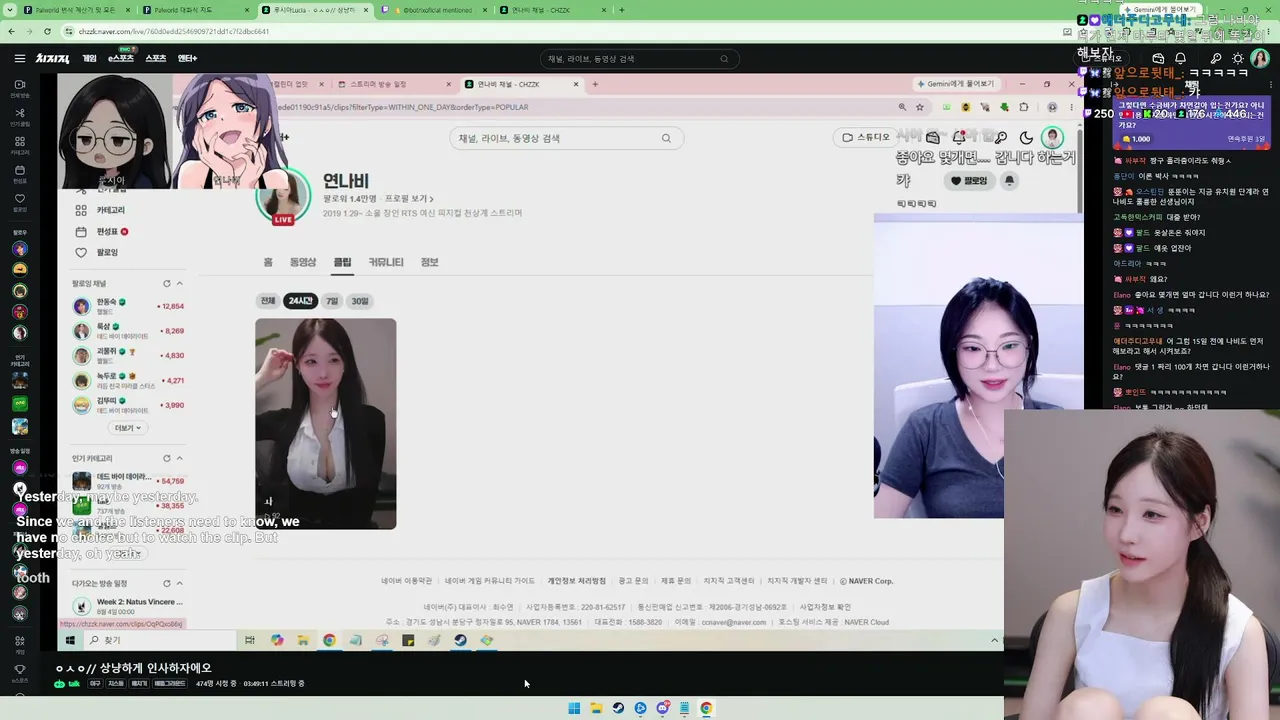The image size is (1280, 720).
Task: Expand the 더보기 button under following channels
Action: click(x=127, y=428)
